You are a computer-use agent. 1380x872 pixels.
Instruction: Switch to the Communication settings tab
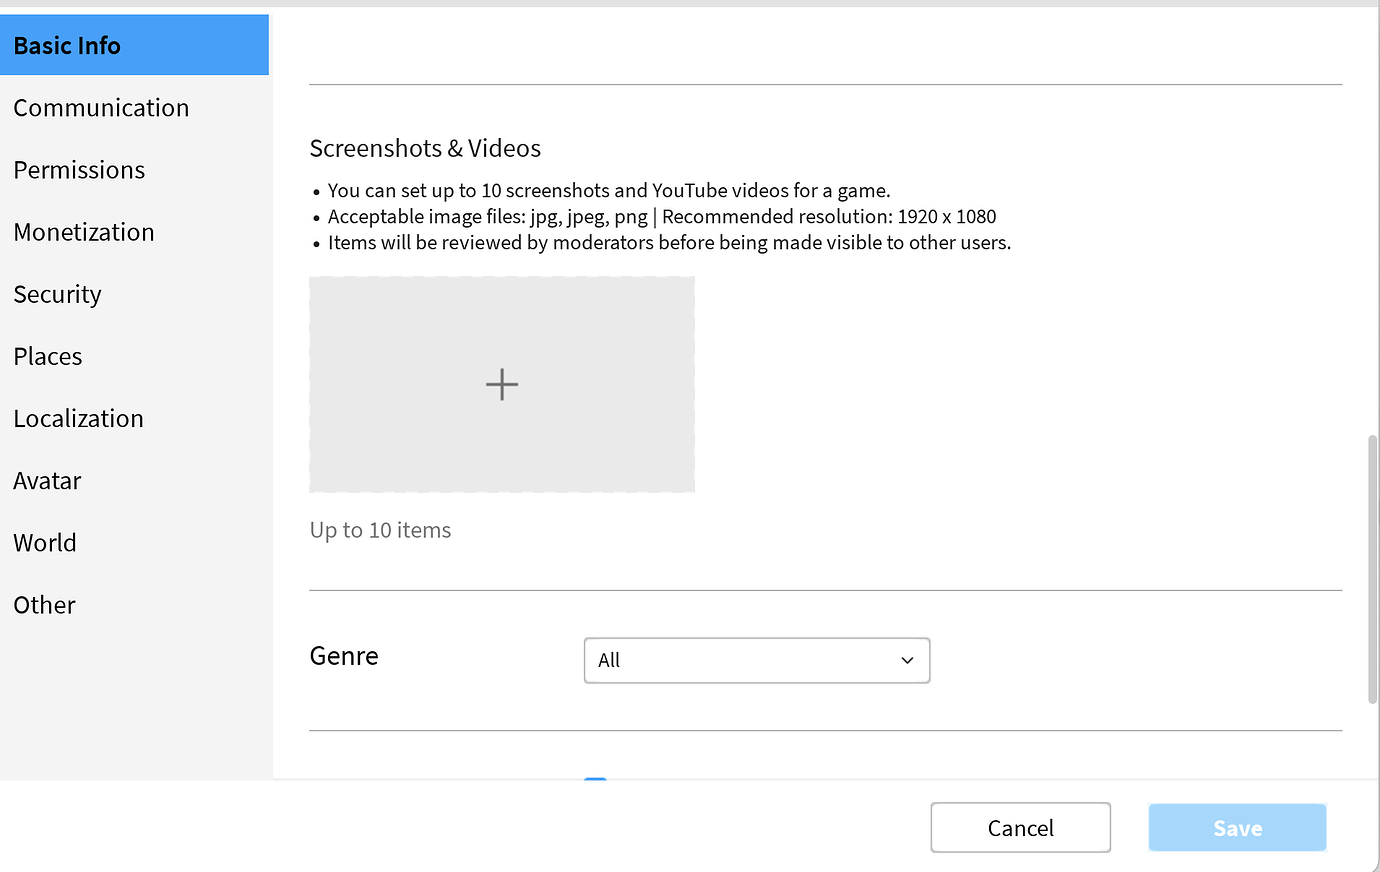pos(101,107)
